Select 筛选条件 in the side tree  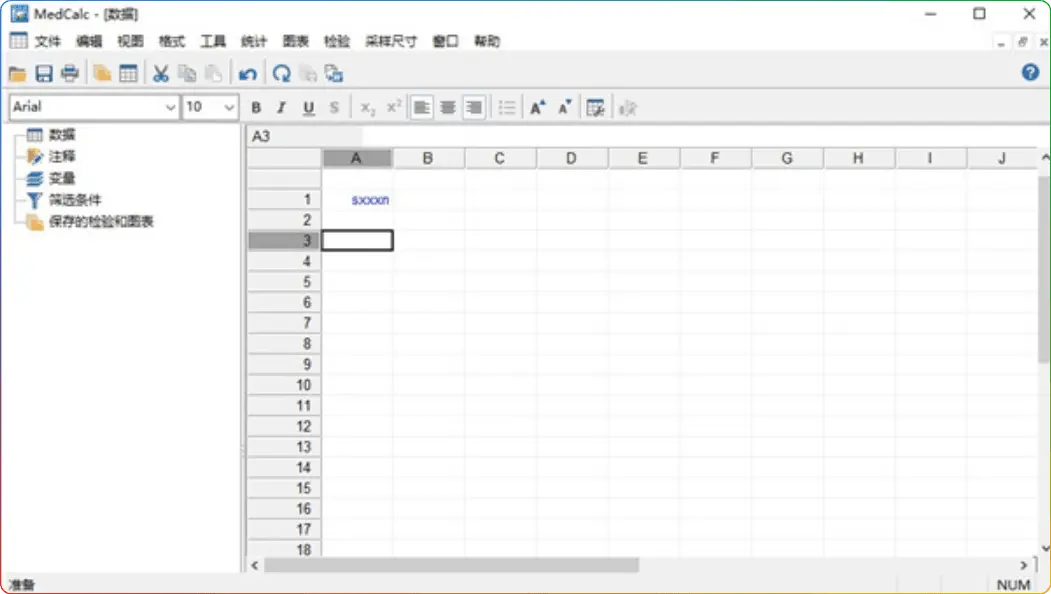(75, 200)
